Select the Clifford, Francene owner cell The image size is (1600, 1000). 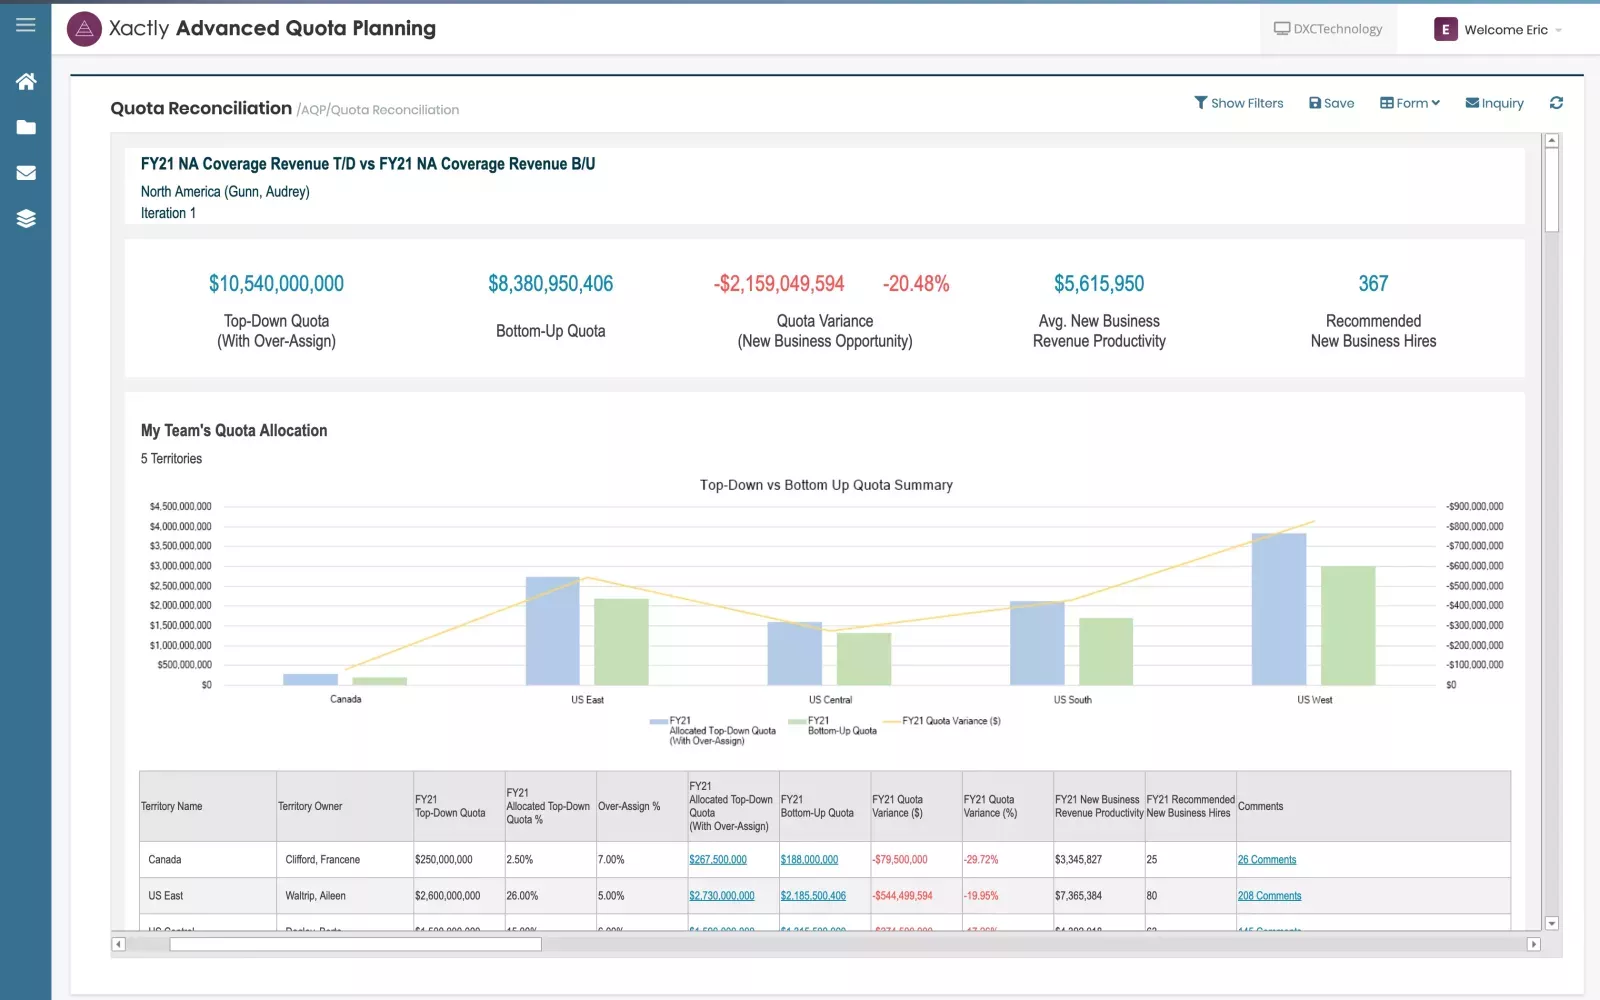point(345,860)
